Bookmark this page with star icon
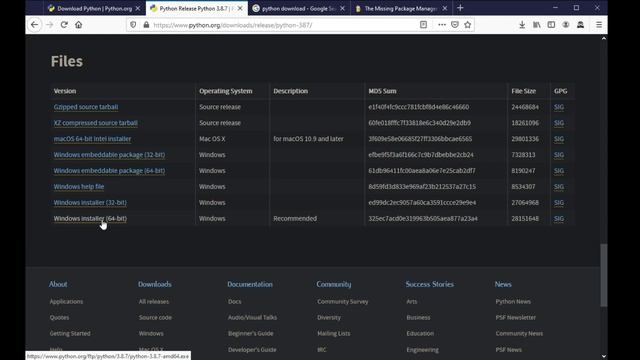Screen dimensions: 640x360 tap(468, 25)
